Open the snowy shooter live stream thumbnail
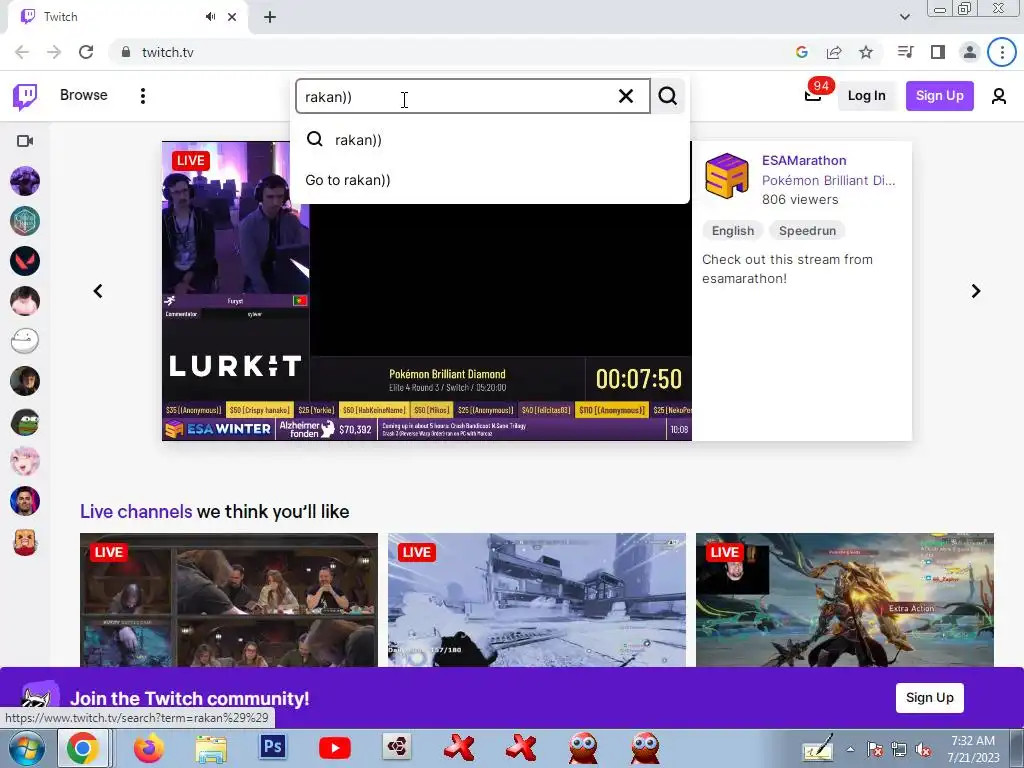This screenshot has height=768, width=1024. click(537, 600)
